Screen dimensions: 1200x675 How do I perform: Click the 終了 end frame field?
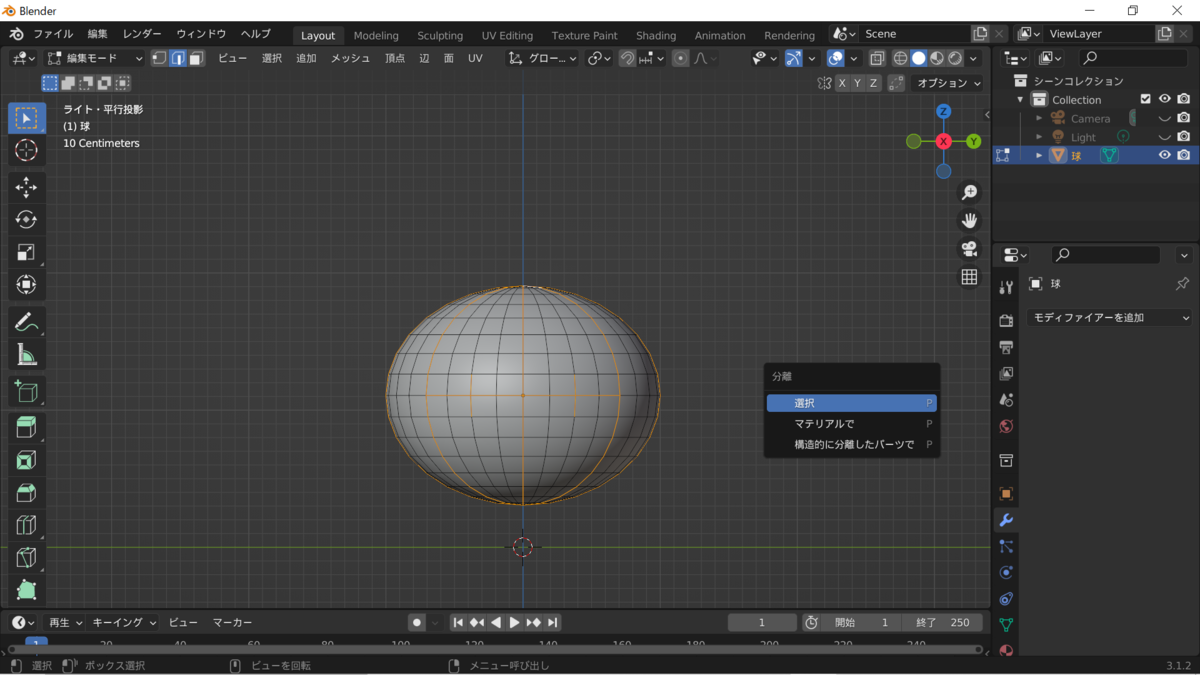click(942, 622)
